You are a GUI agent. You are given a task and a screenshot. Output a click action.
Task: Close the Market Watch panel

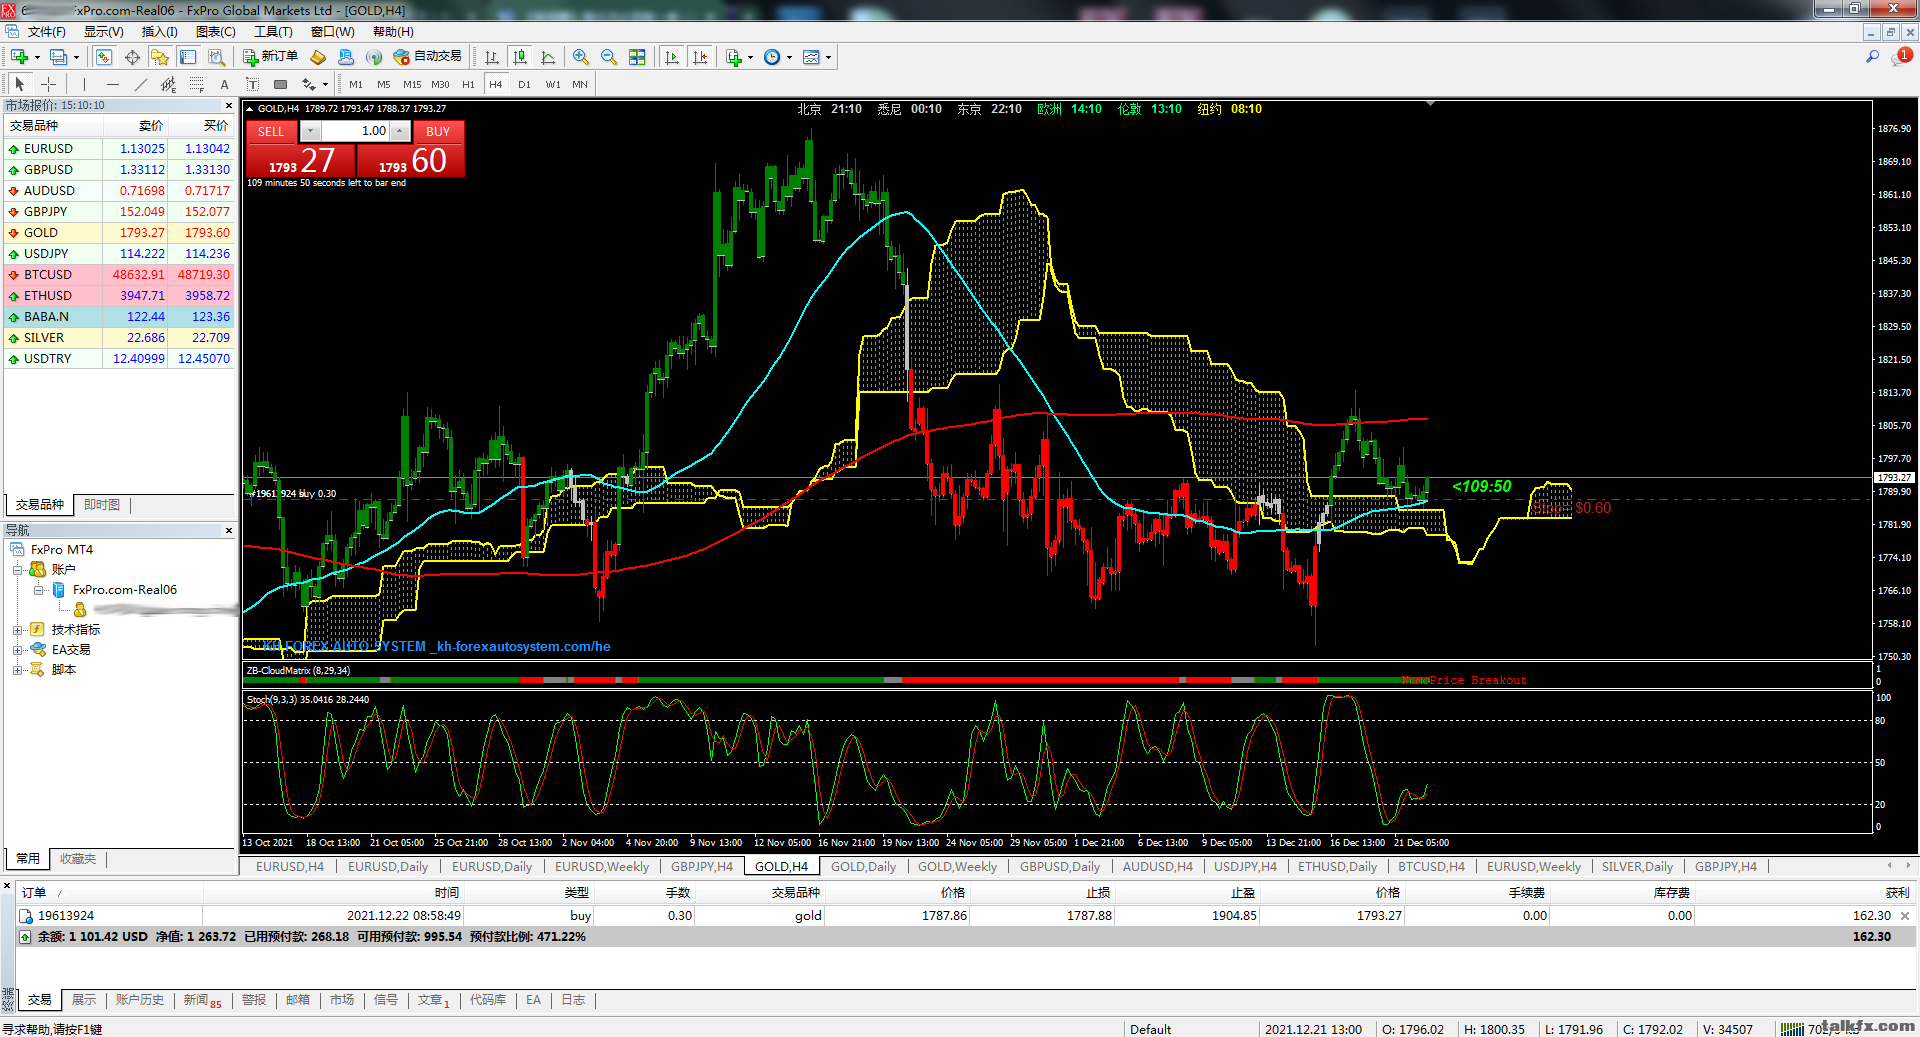click(229, 105)
